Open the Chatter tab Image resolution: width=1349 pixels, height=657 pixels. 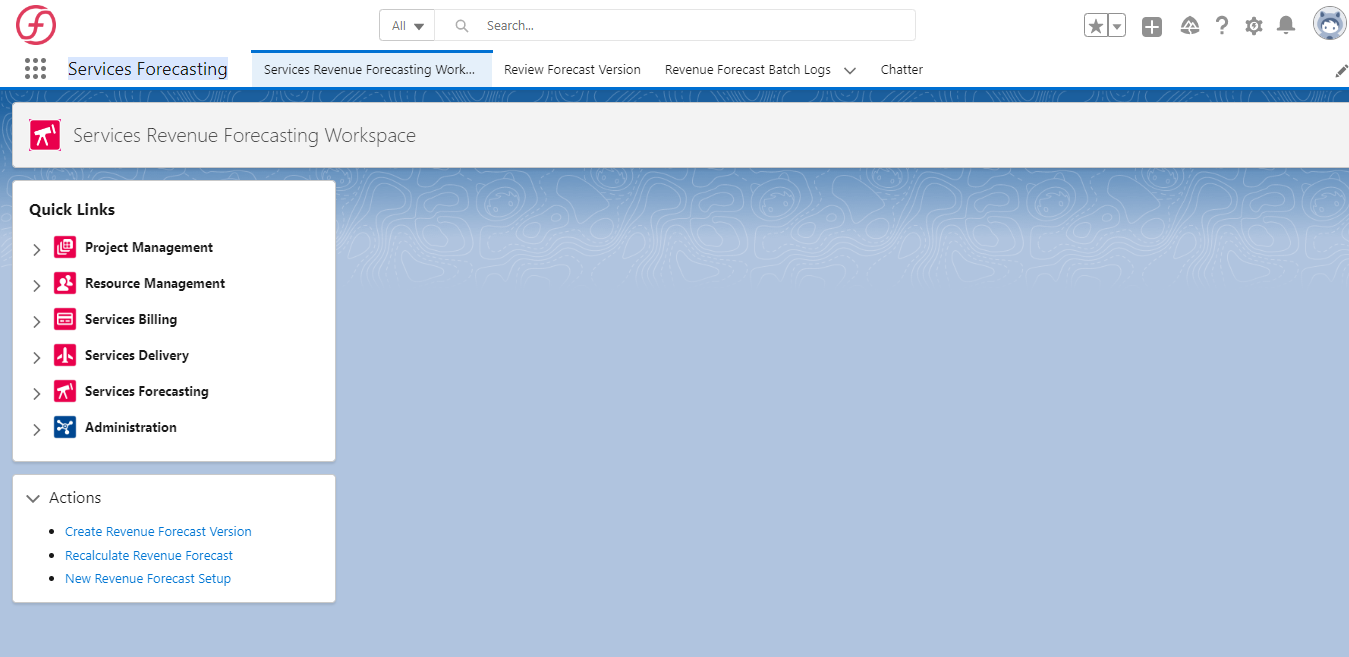(x=901, y=70)
